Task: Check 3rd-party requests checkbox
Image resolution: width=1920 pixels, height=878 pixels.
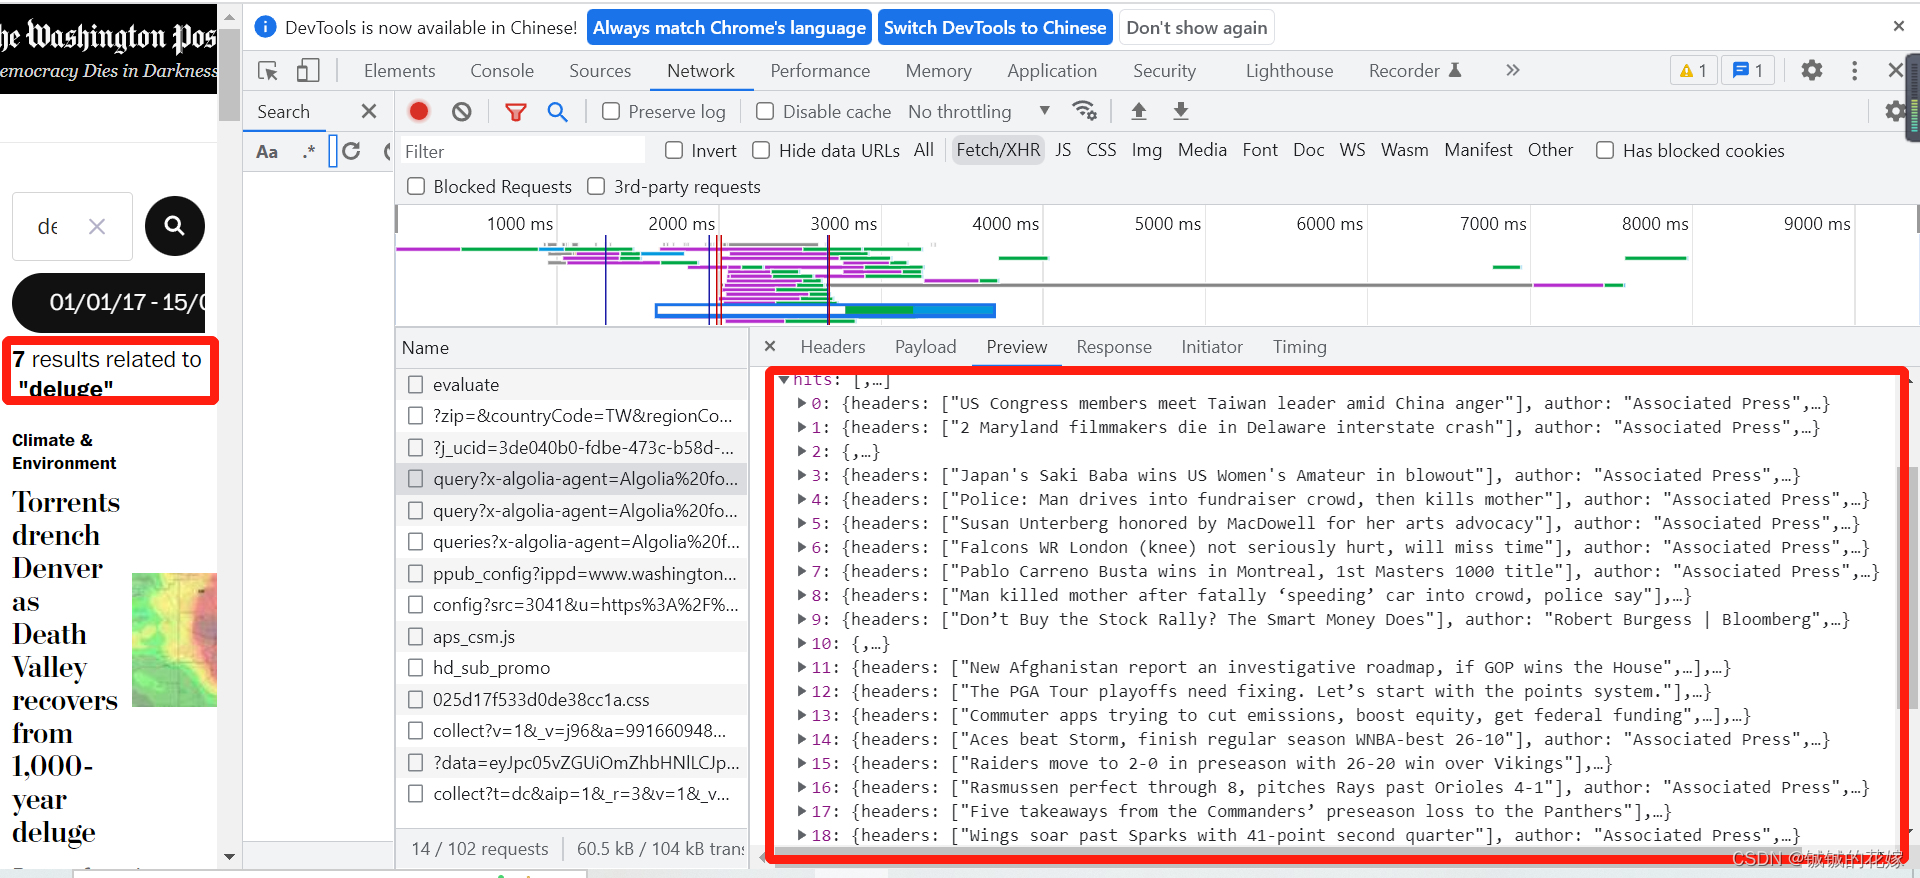Action: (596, 186)
